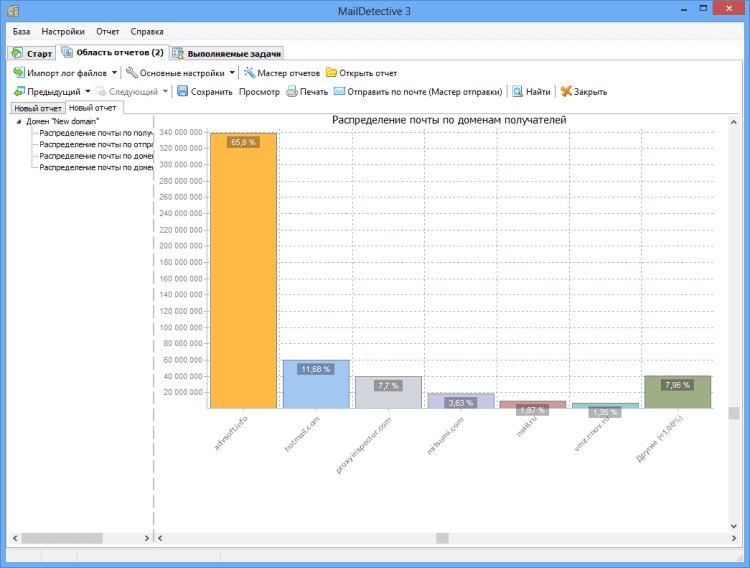Click the Выполняемые задачи tab icon
This screenshot has width=750, height=568.
(178, 53)
